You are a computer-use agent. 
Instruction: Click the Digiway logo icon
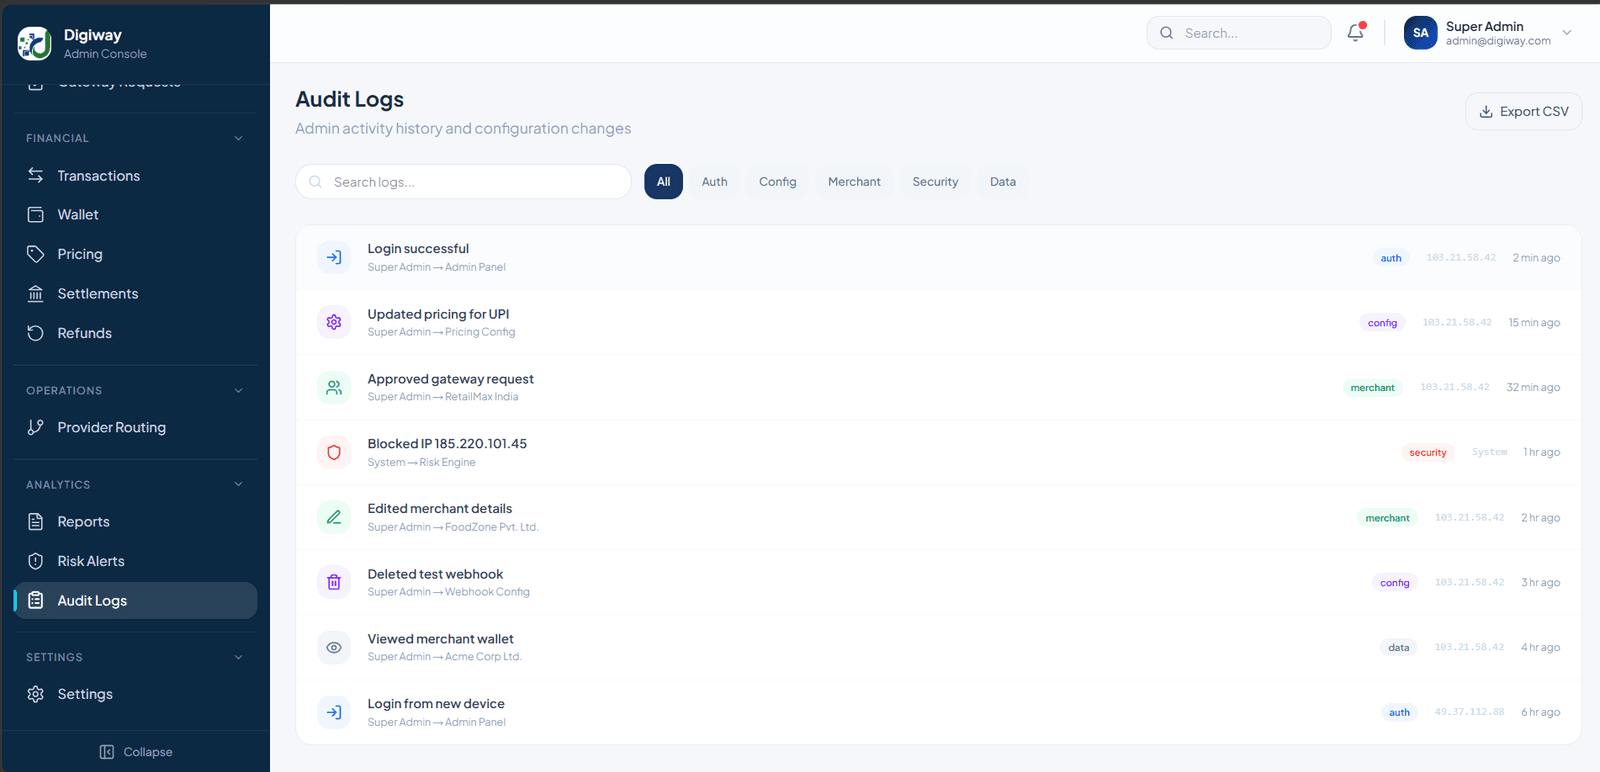34,43
